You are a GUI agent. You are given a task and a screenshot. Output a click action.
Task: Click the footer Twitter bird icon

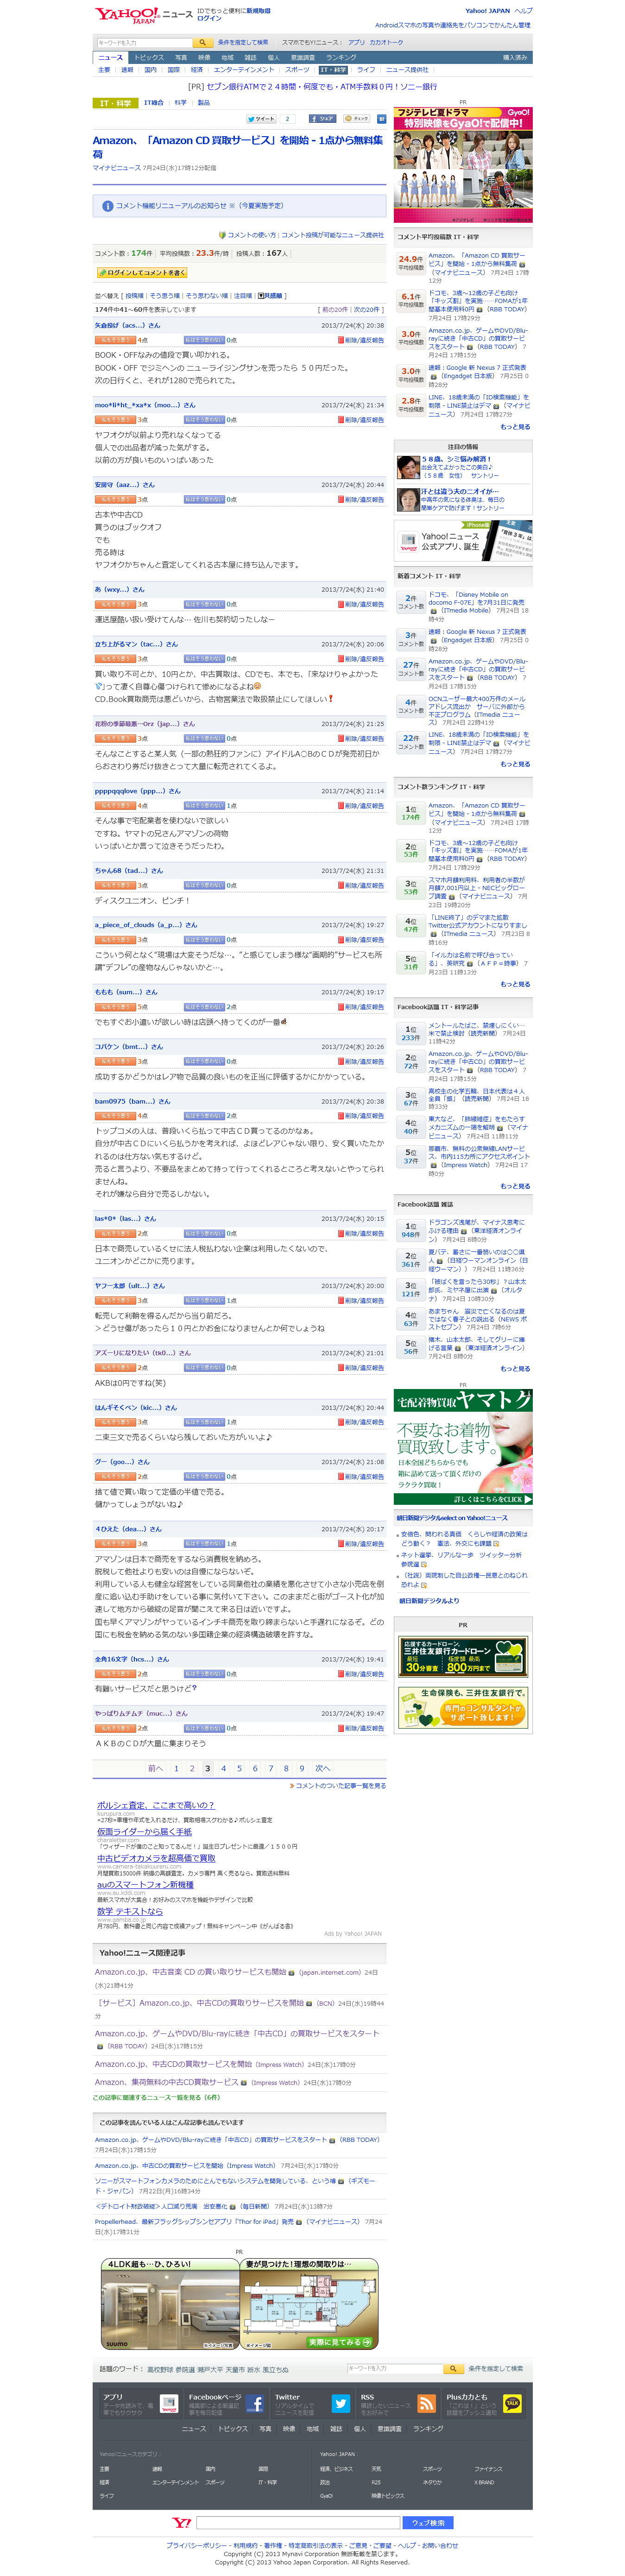coord(341,2404)
